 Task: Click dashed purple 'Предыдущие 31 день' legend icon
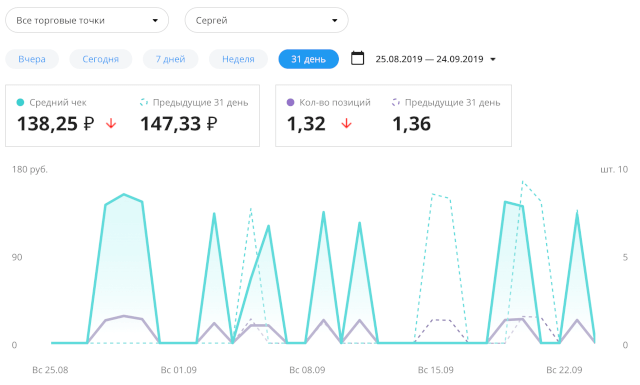[x=396, y=102]
